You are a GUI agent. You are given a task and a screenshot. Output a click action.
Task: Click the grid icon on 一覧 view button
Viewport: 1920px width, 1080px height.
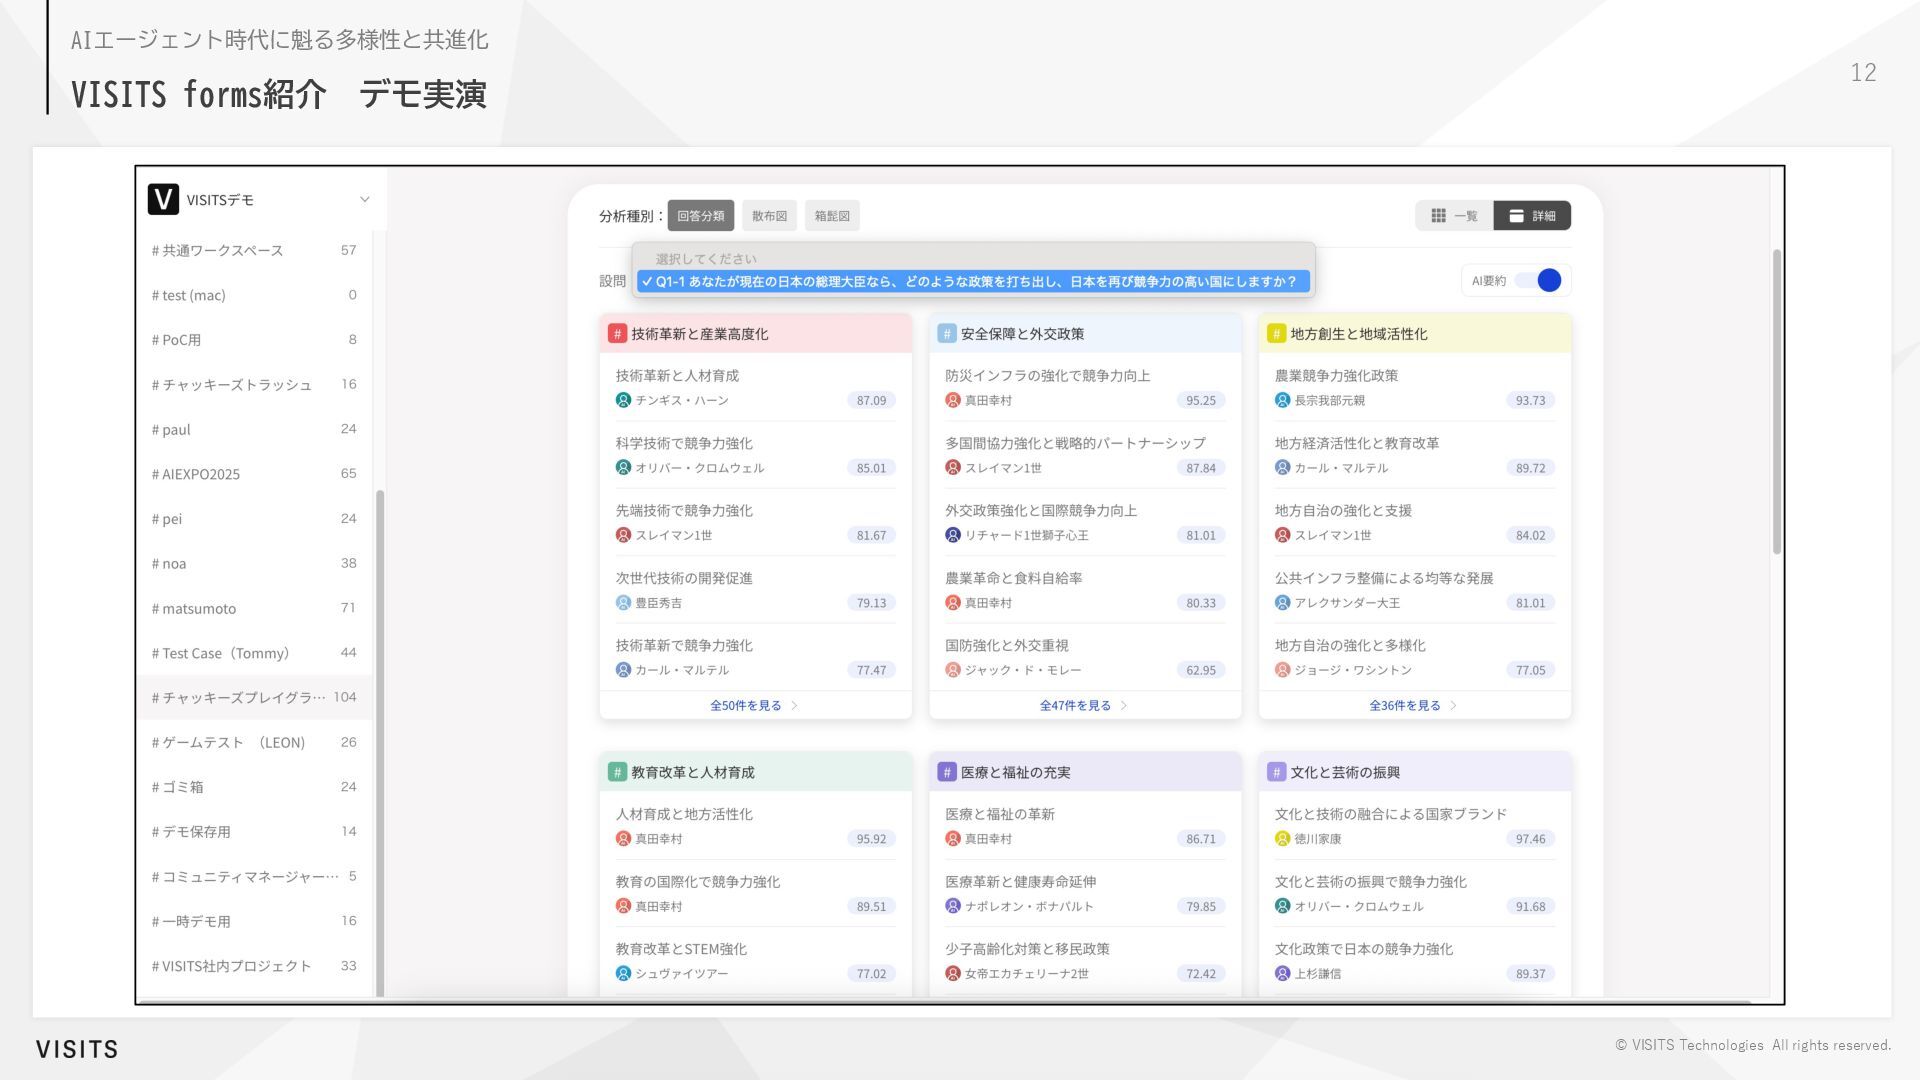(1438, 216)
